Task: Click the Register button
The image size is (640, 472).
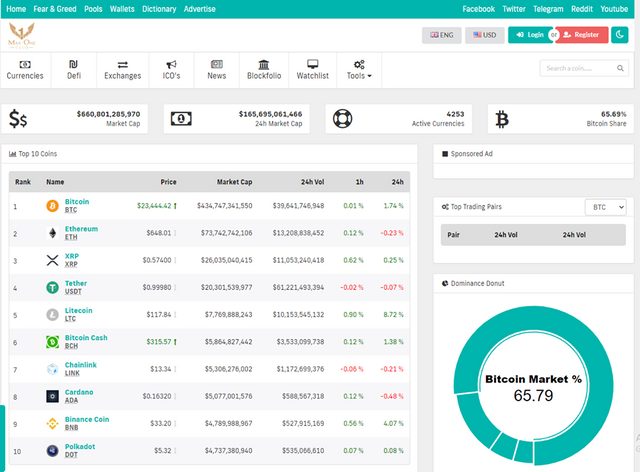Action: pos(582,35)
